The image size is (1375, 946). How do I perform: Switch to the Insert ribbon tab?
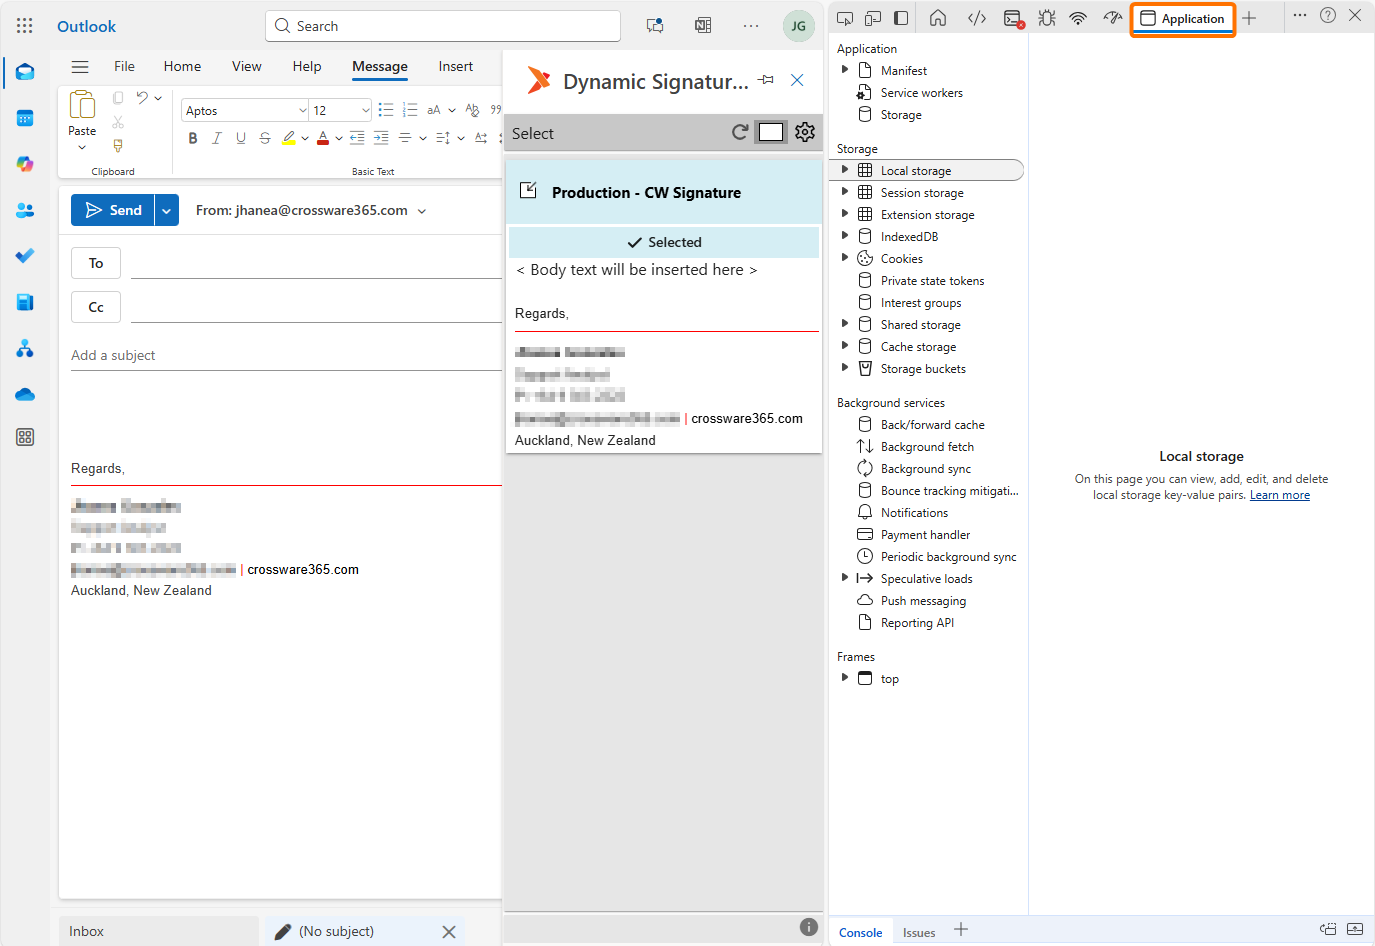455,66
